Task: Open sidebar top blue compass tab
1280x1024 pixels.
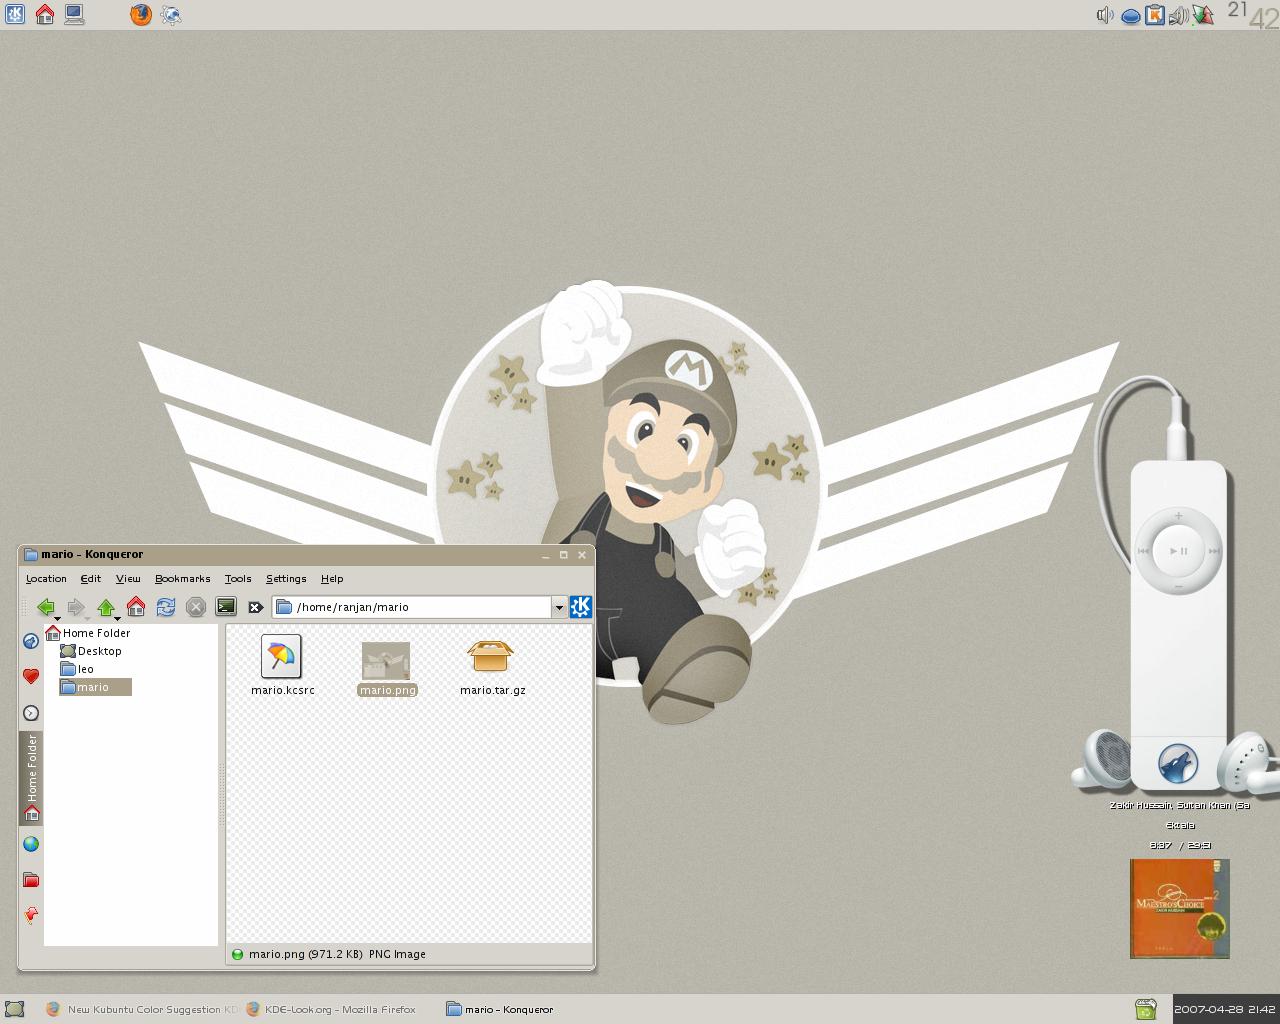Action: pos(31,641)
